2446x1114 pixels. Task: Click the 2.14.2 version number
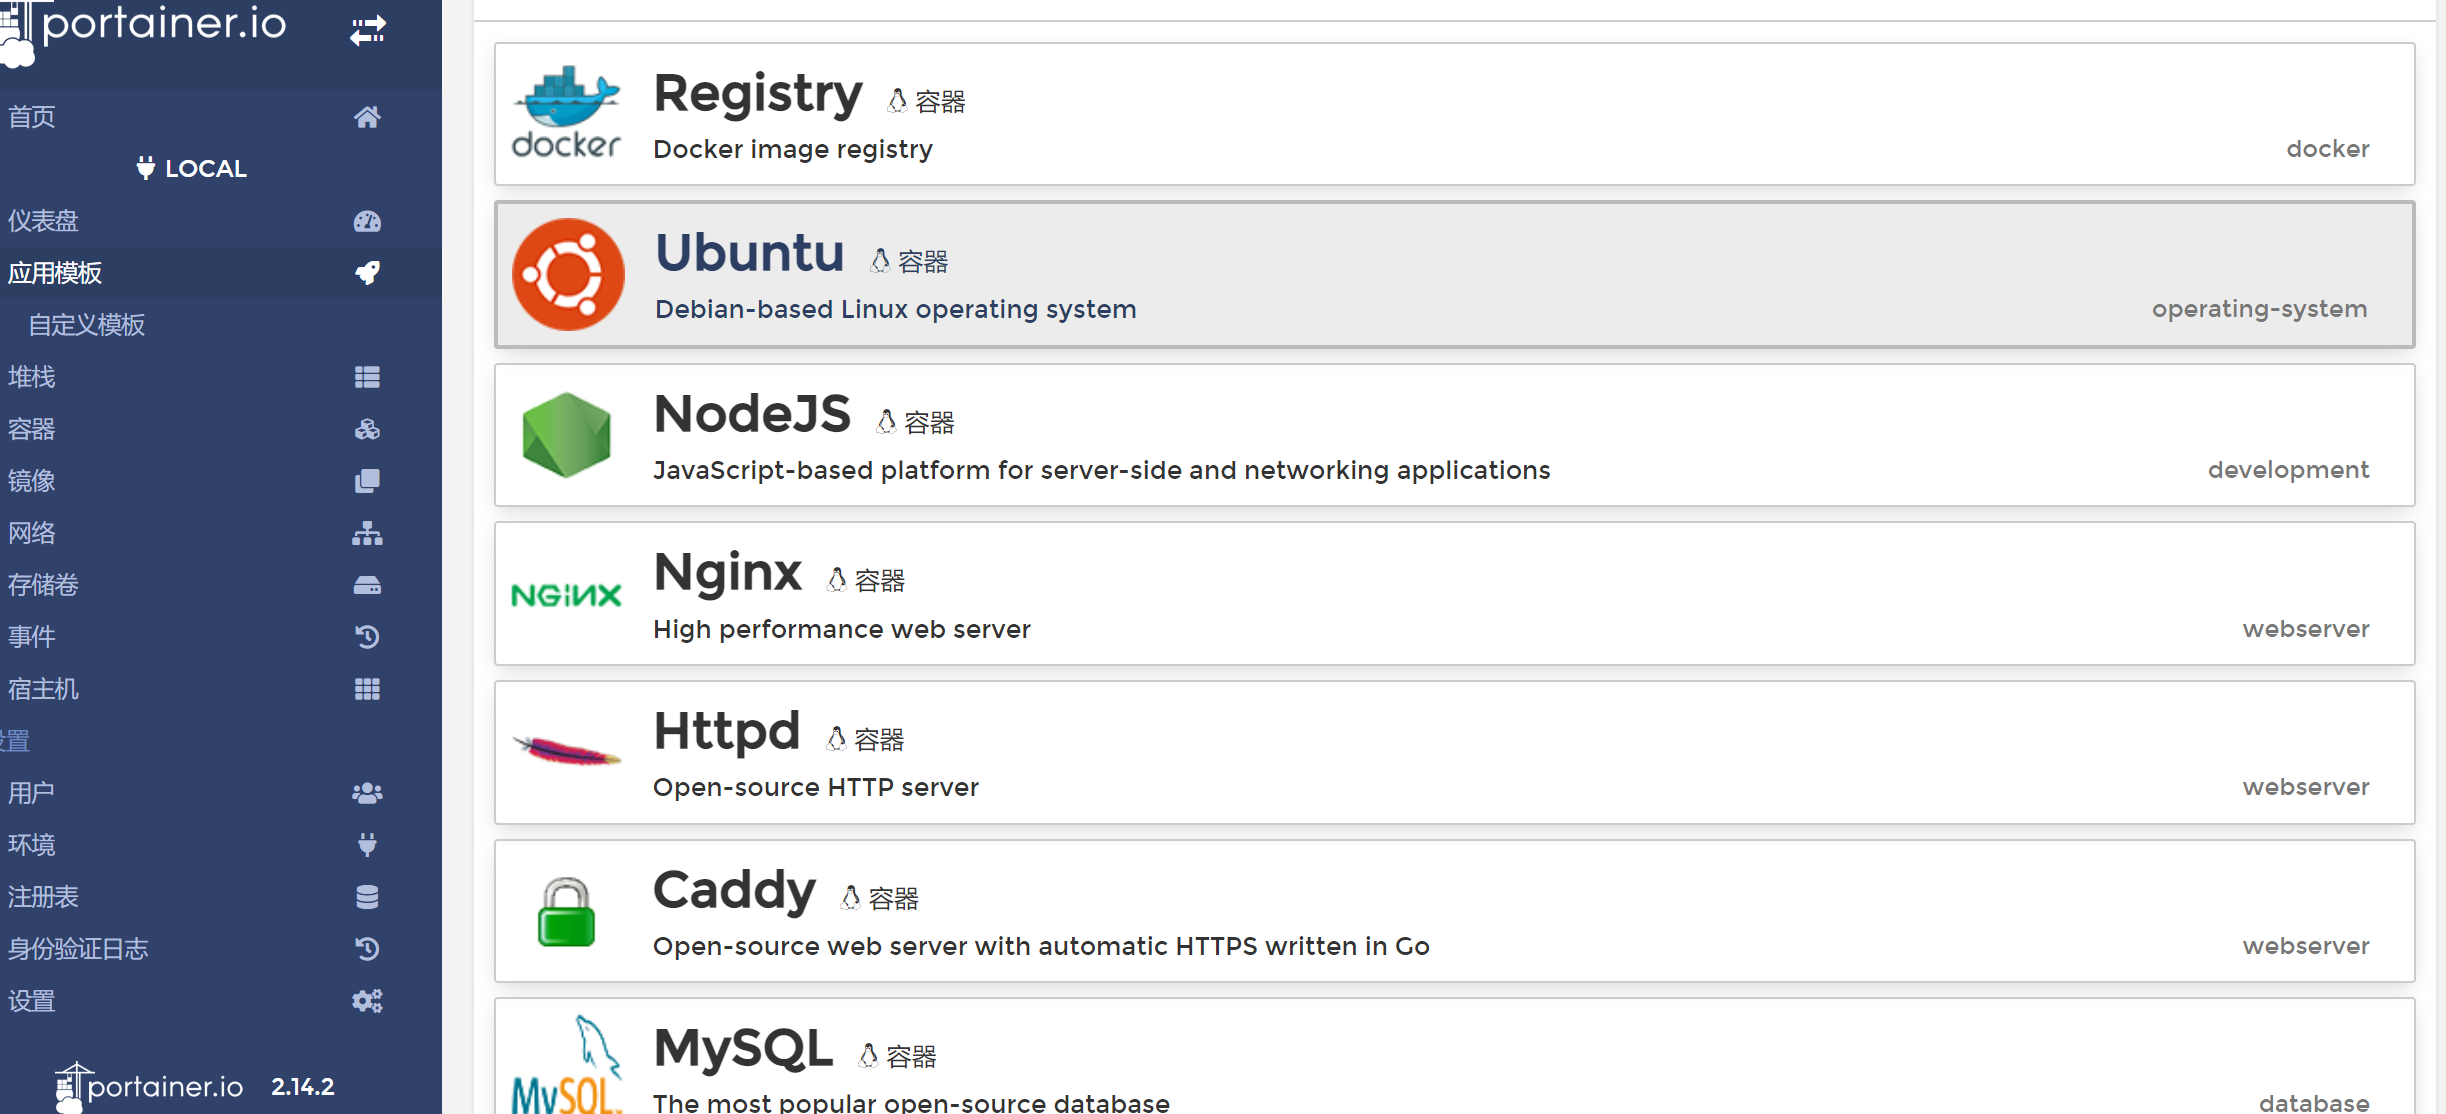[x=303, y=1087]
